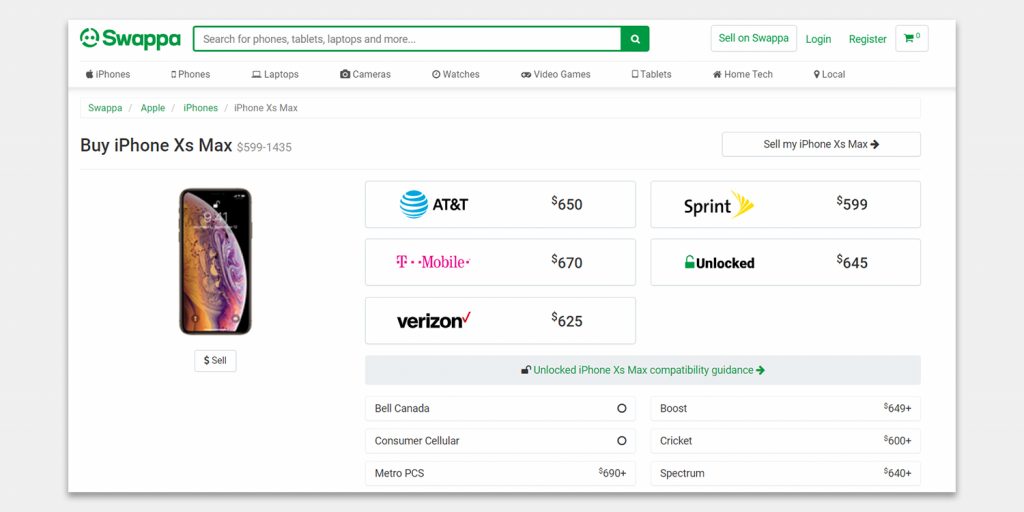
Task: Open the iPhones menu item
Action: point(108,74)
